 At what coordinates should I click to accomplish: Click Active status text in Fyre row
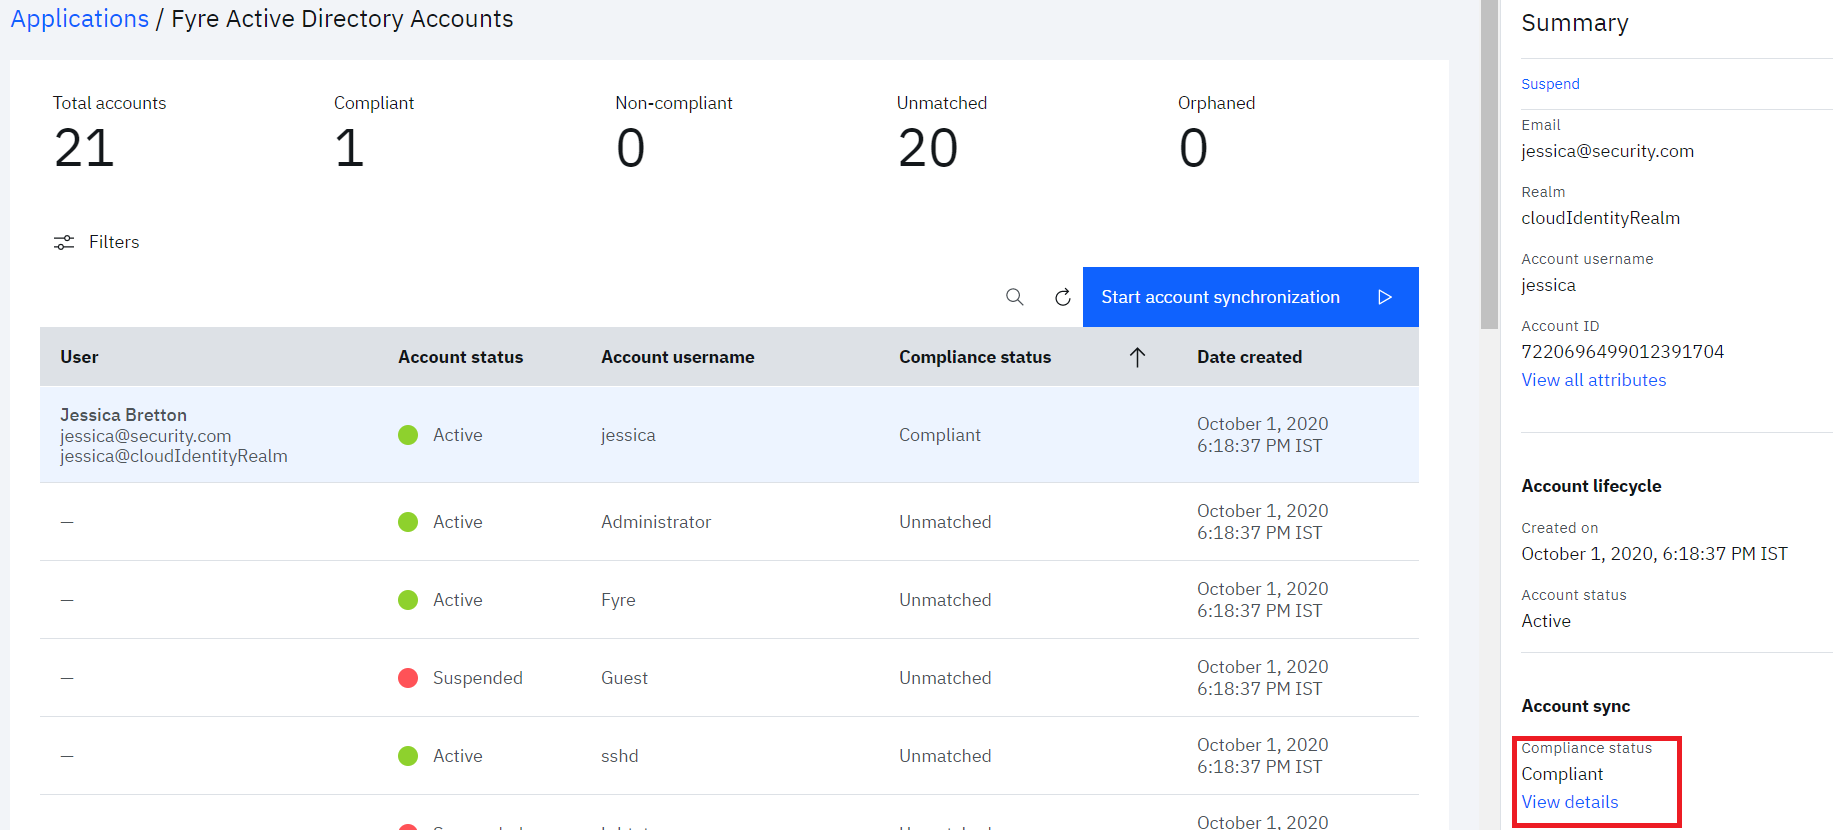[x=458, y=600]
